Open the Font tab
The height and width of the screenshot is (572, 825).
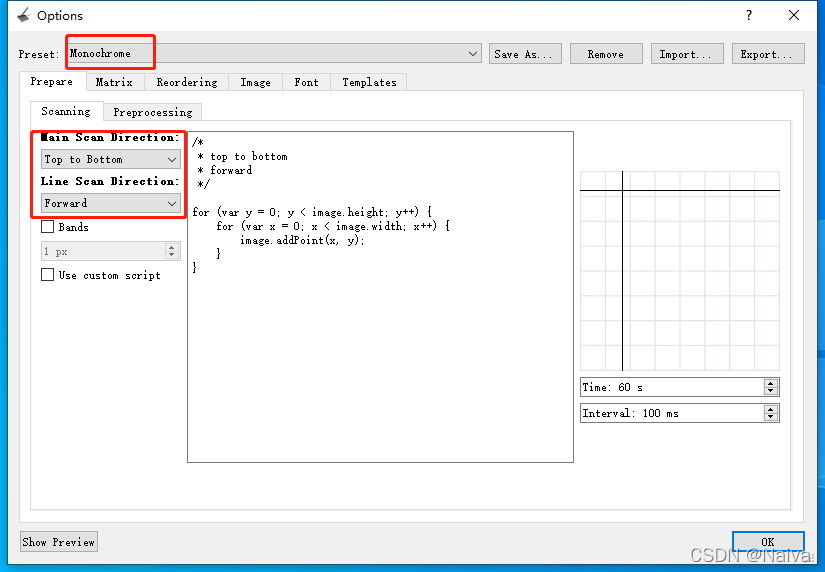306,82
